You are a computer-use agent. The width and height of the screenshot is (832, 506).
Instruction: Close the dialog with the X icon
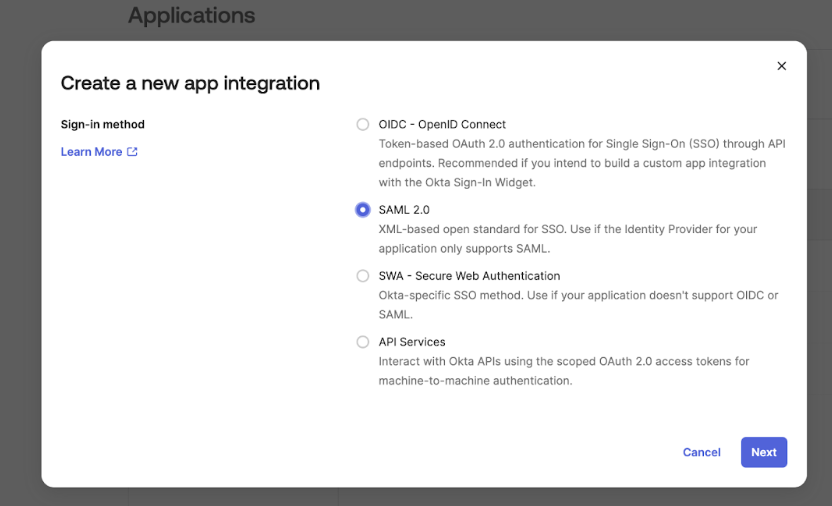pos(781,66)
